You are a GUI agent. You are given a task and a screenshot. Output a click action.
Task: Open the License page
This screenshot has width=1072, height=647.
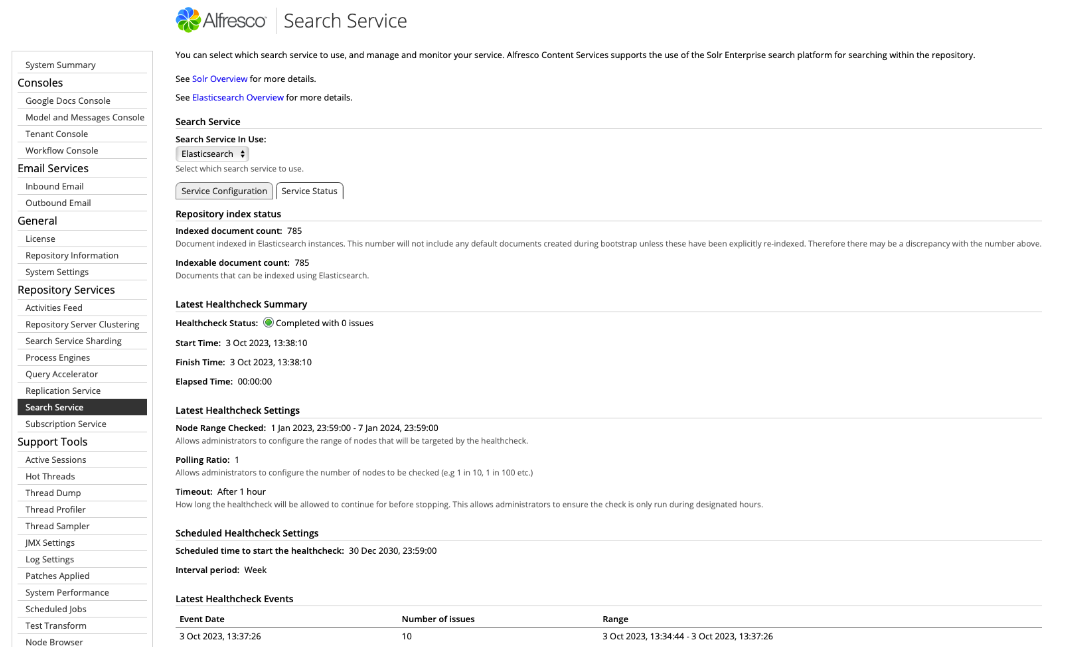[41, 239]
